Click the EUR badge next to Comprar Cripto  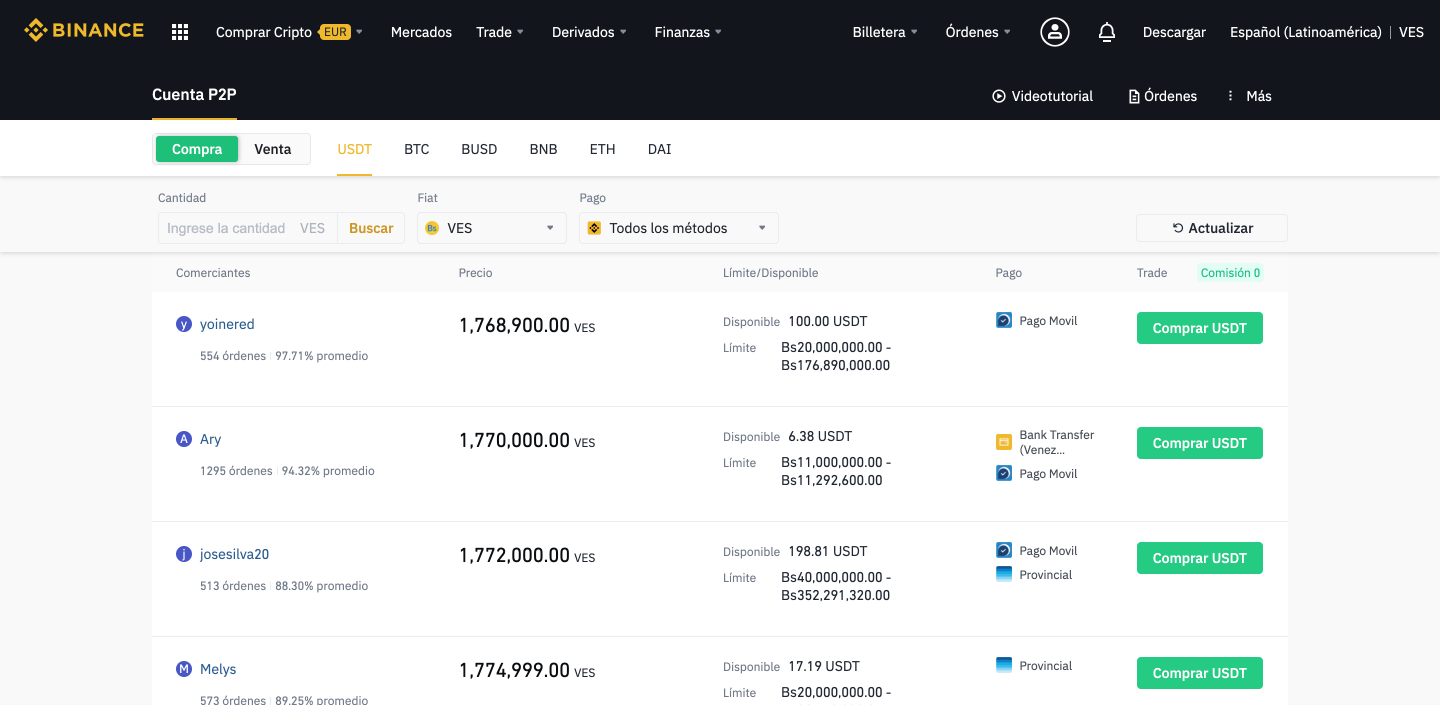[x=335, y=32]
